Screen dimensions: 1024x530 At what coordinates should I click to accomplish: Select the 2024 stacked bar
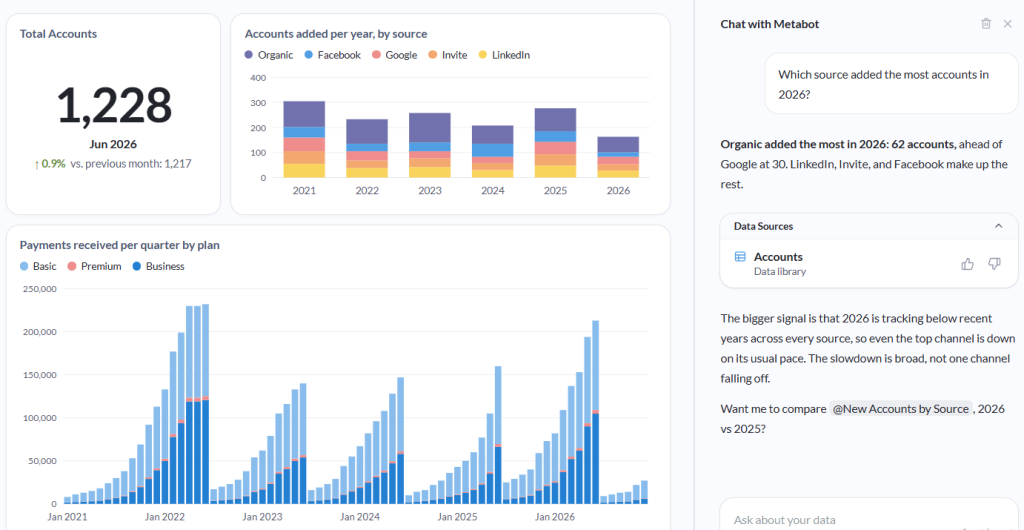pos(492,151)
